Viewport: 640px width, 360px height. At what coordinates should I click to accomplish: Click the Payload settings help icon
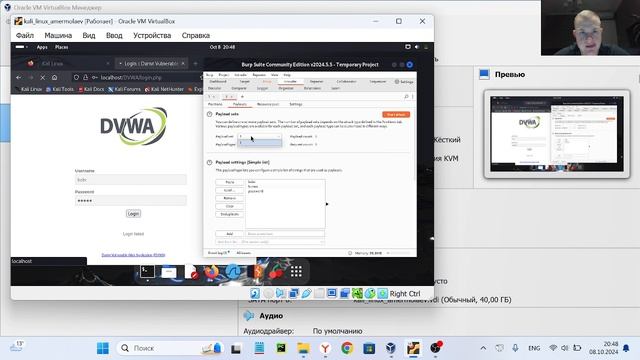(x=209, y=162)
